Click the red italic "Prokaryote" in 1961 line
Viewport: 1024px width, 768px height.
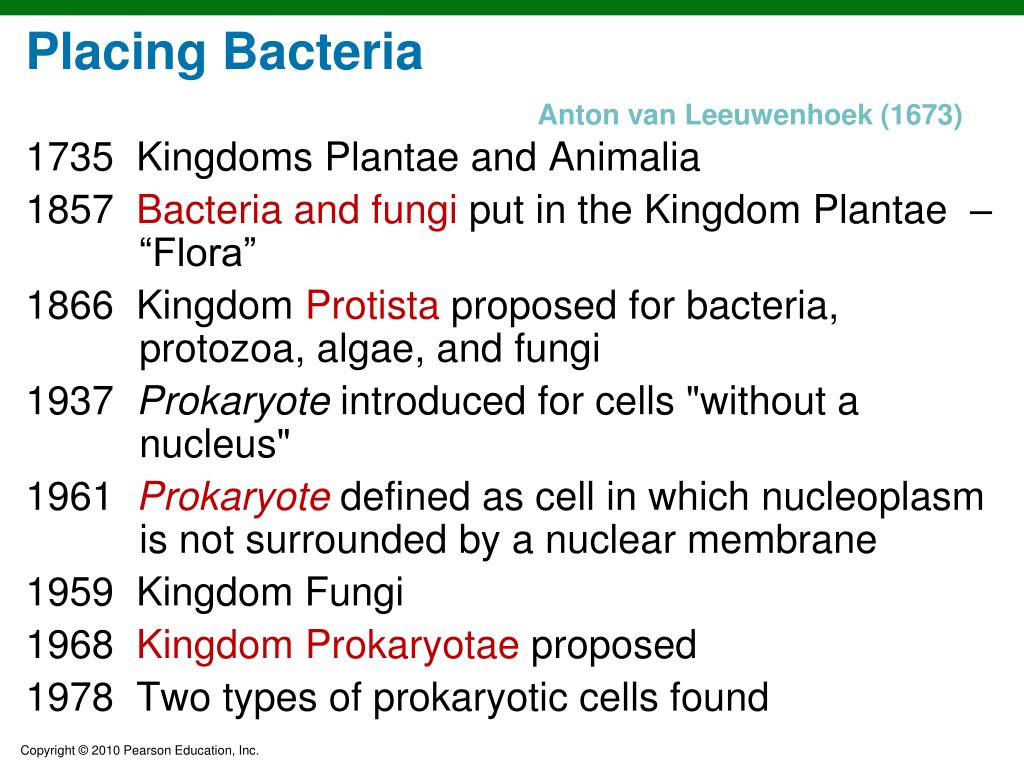coord(234,497)
